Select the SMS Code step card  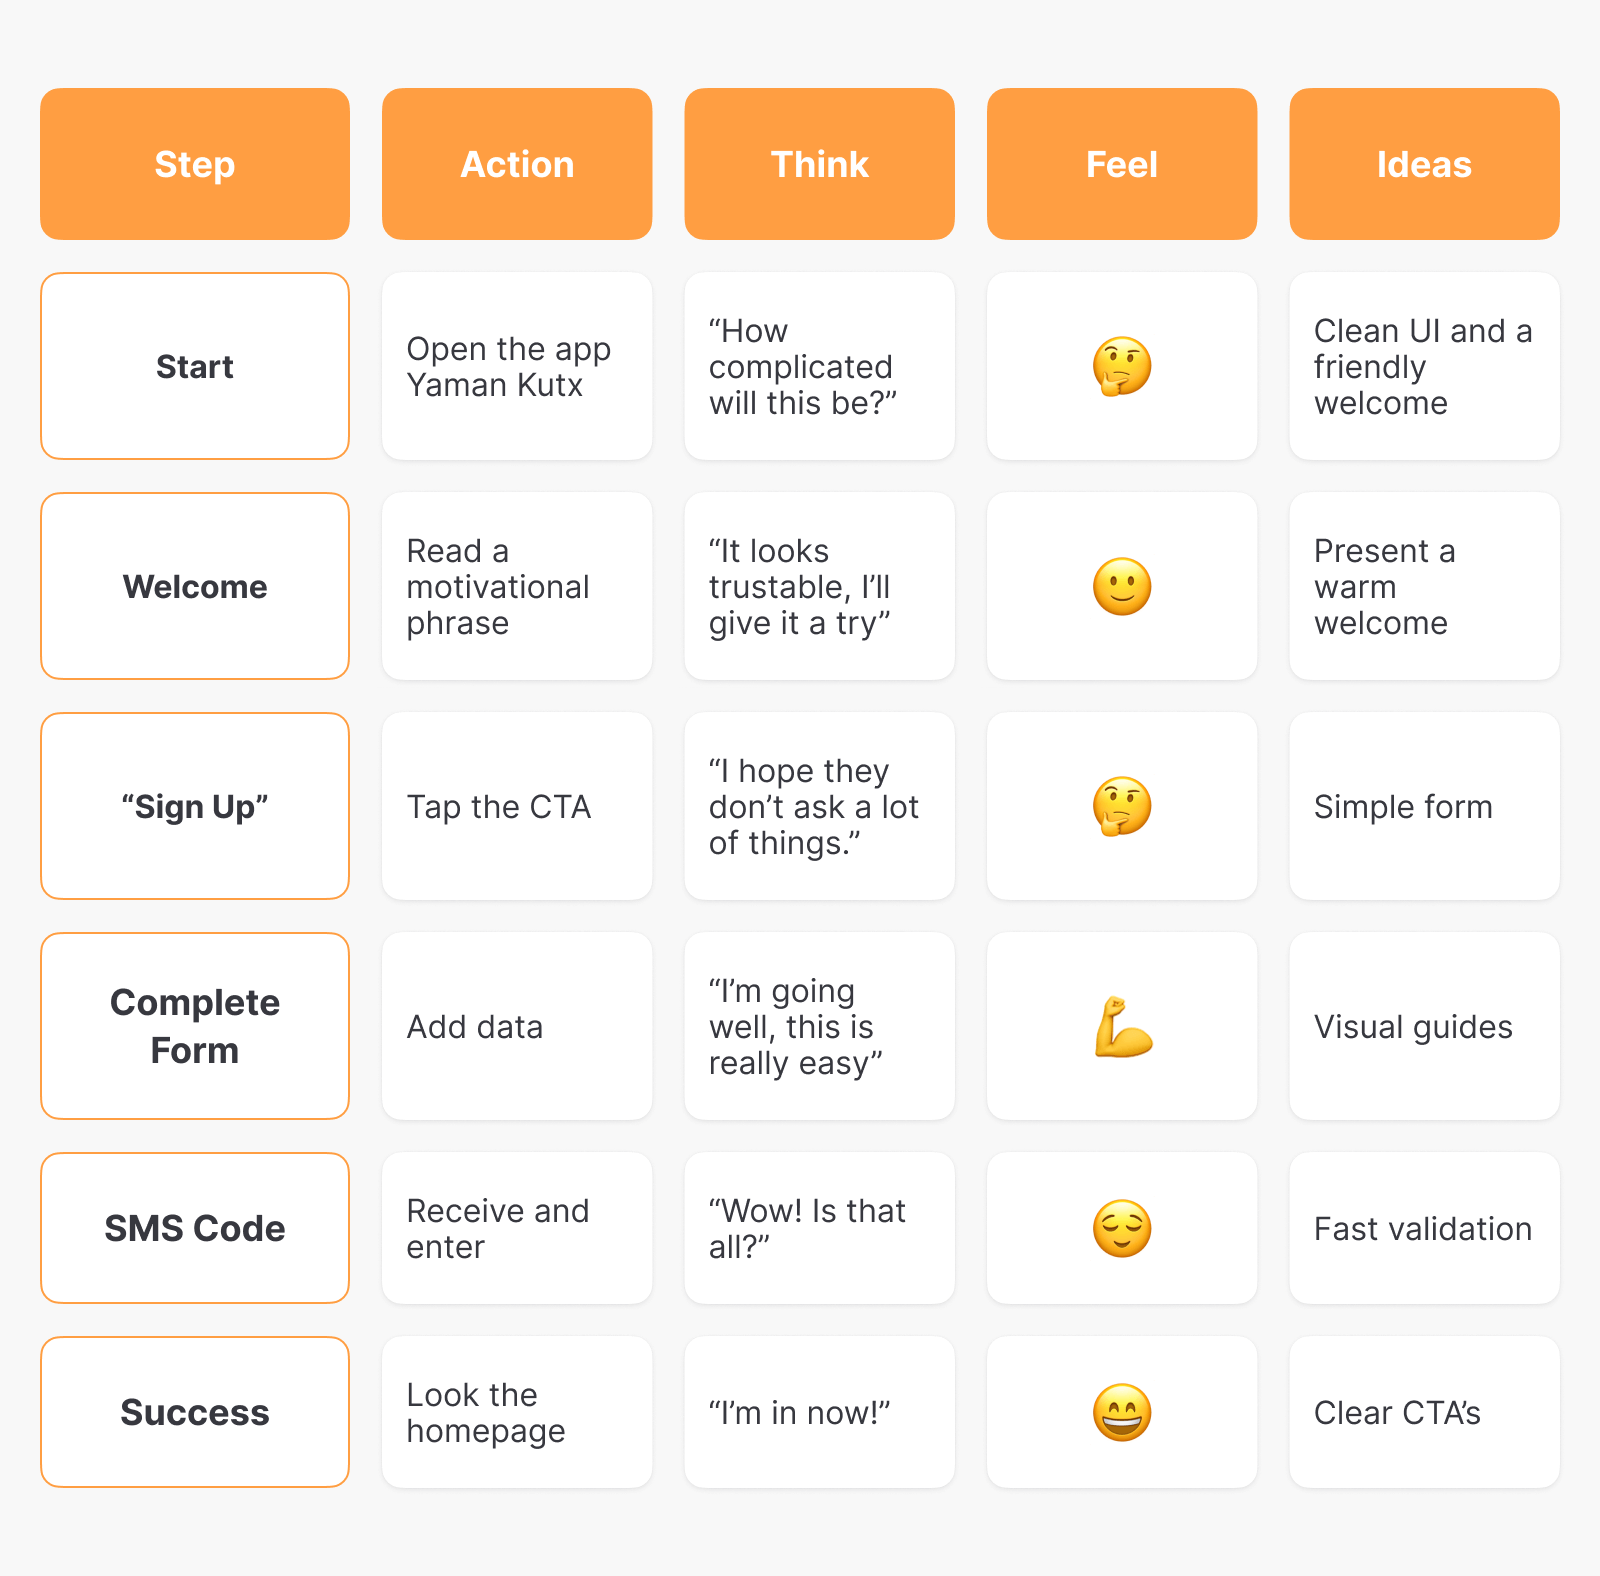195,1228
